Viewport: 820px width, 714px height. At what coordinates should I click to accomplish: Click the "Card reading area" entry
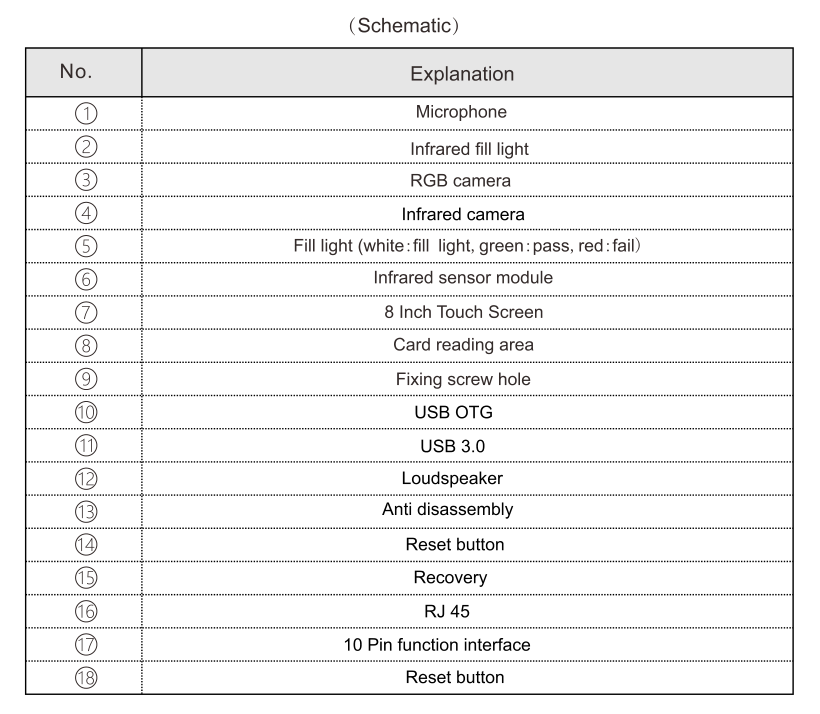[463, 346]
